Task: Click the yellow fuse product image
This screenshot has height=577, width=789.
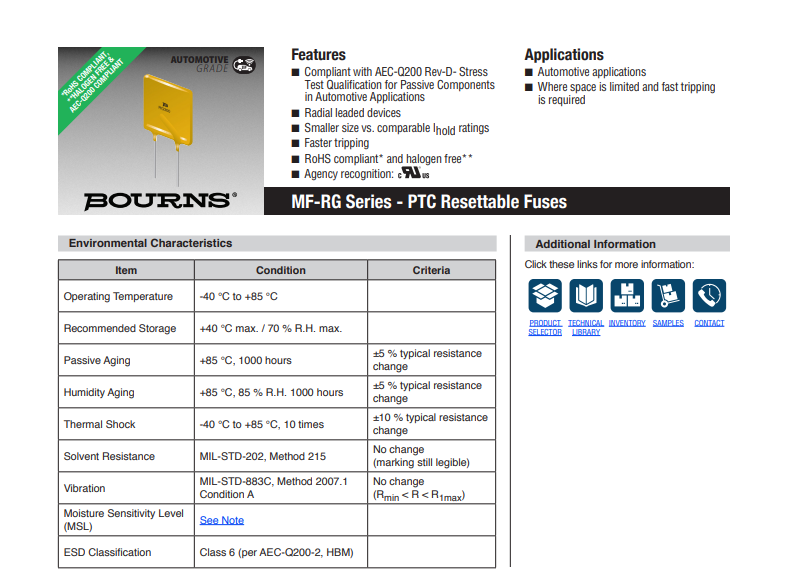Action: (x=168, y=112)
